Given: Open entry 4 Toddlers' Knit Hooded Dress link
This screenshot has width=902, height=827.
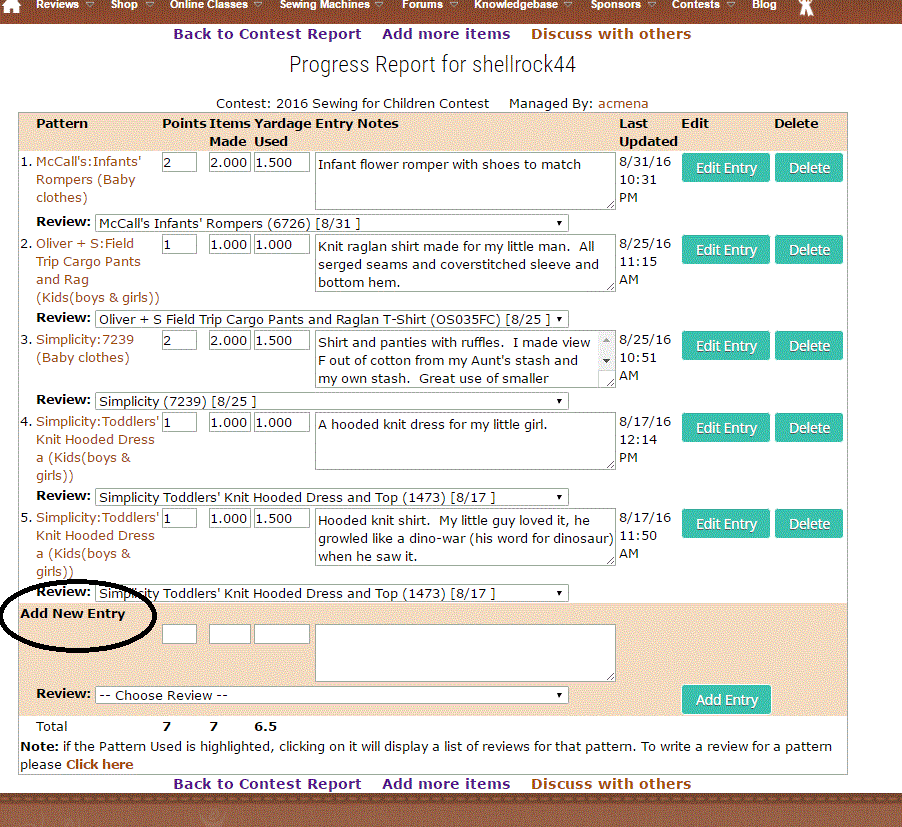Looking at the screenshot, I should click(97, 449).
